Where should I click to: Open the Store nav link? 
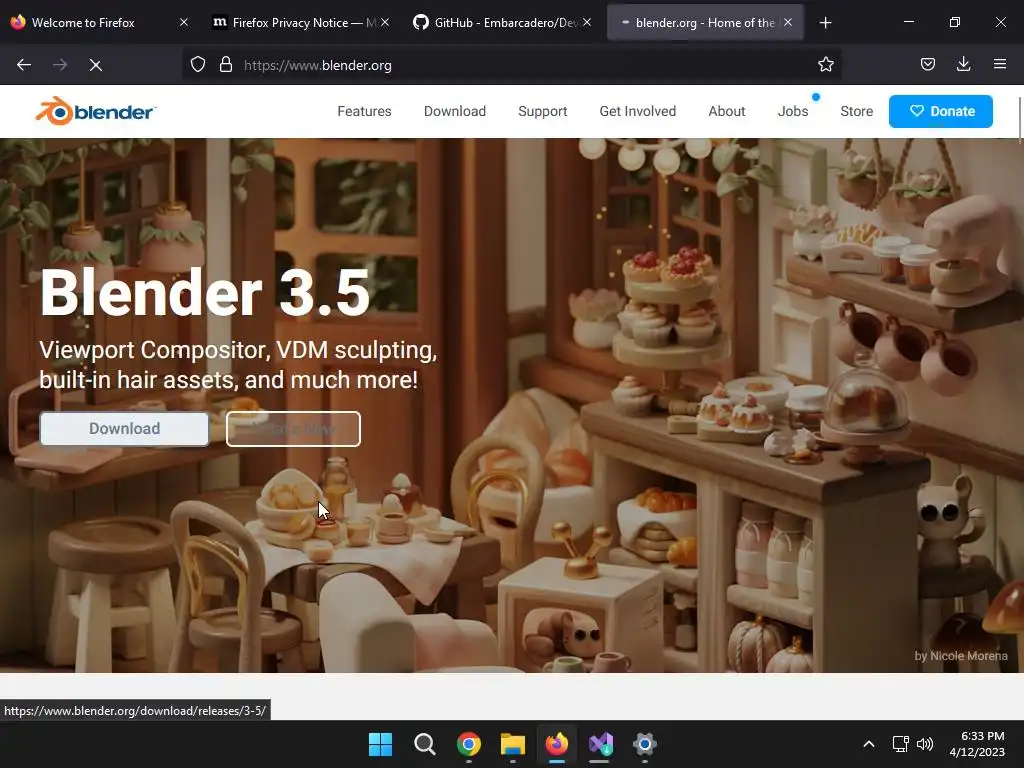856,111
